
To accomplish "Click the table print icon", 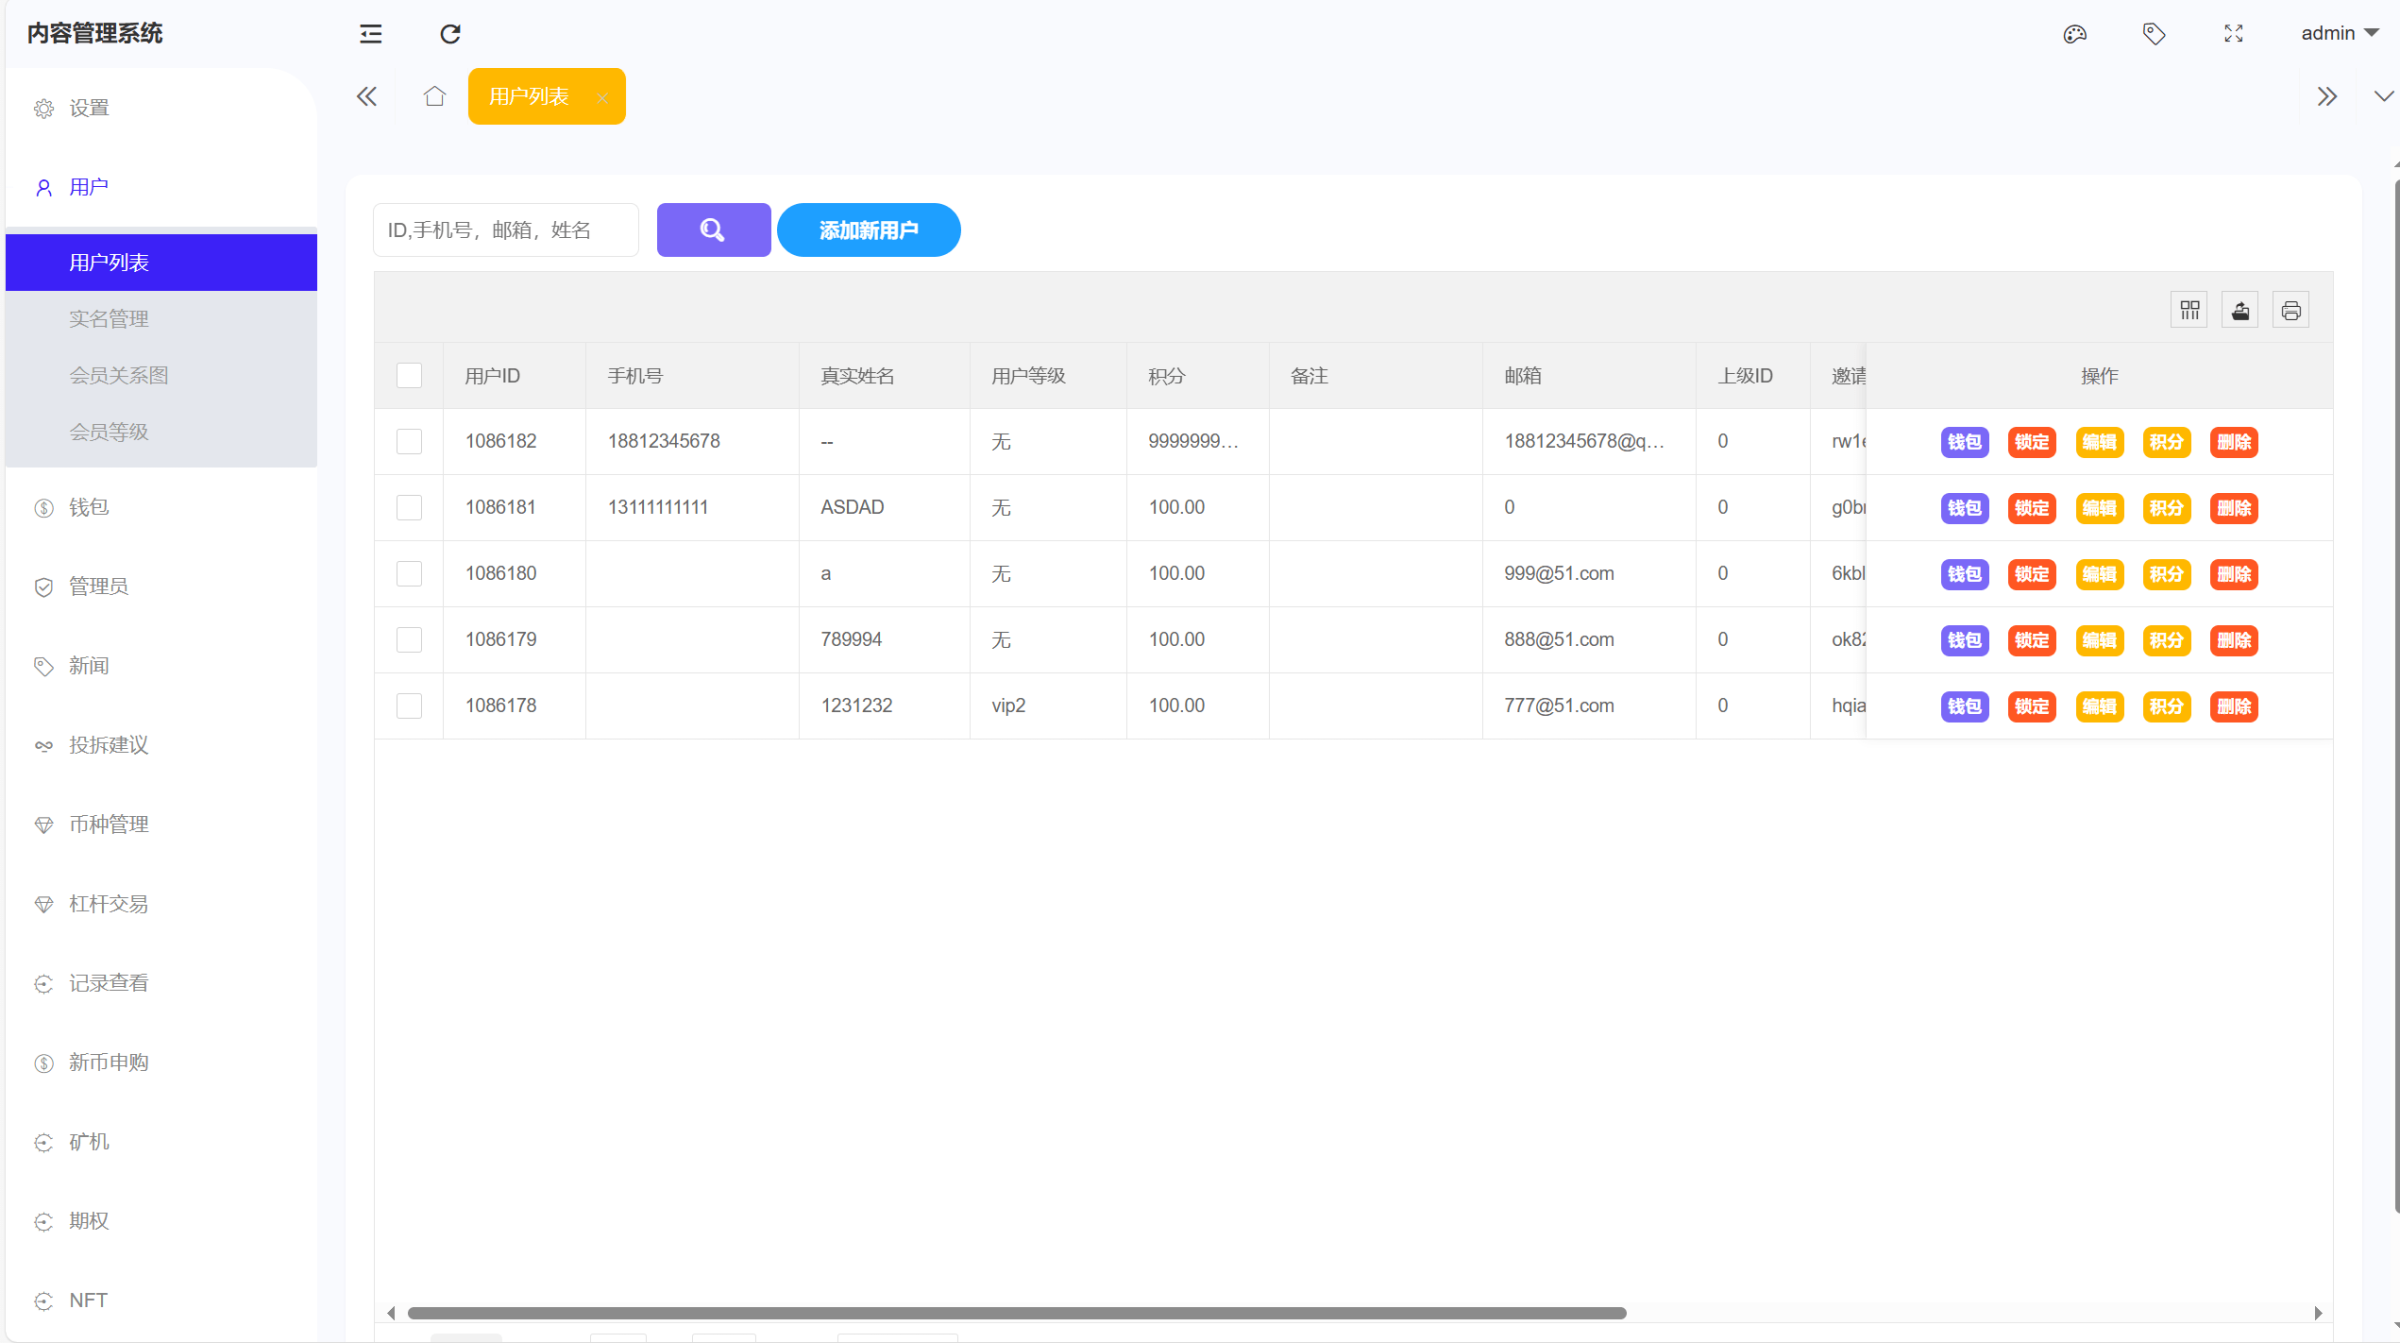I will click(2291, 311).
